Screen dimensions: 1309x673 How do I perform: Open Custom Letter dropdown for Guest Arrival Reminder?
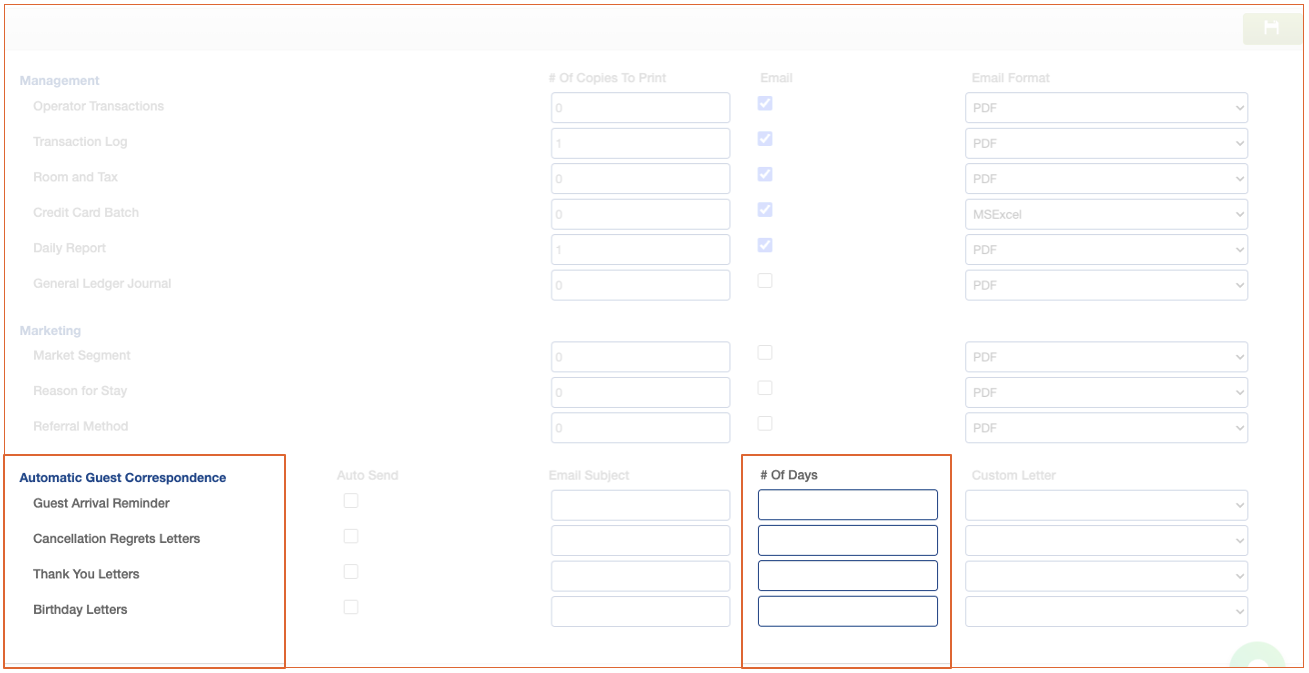click(1106, 505)
